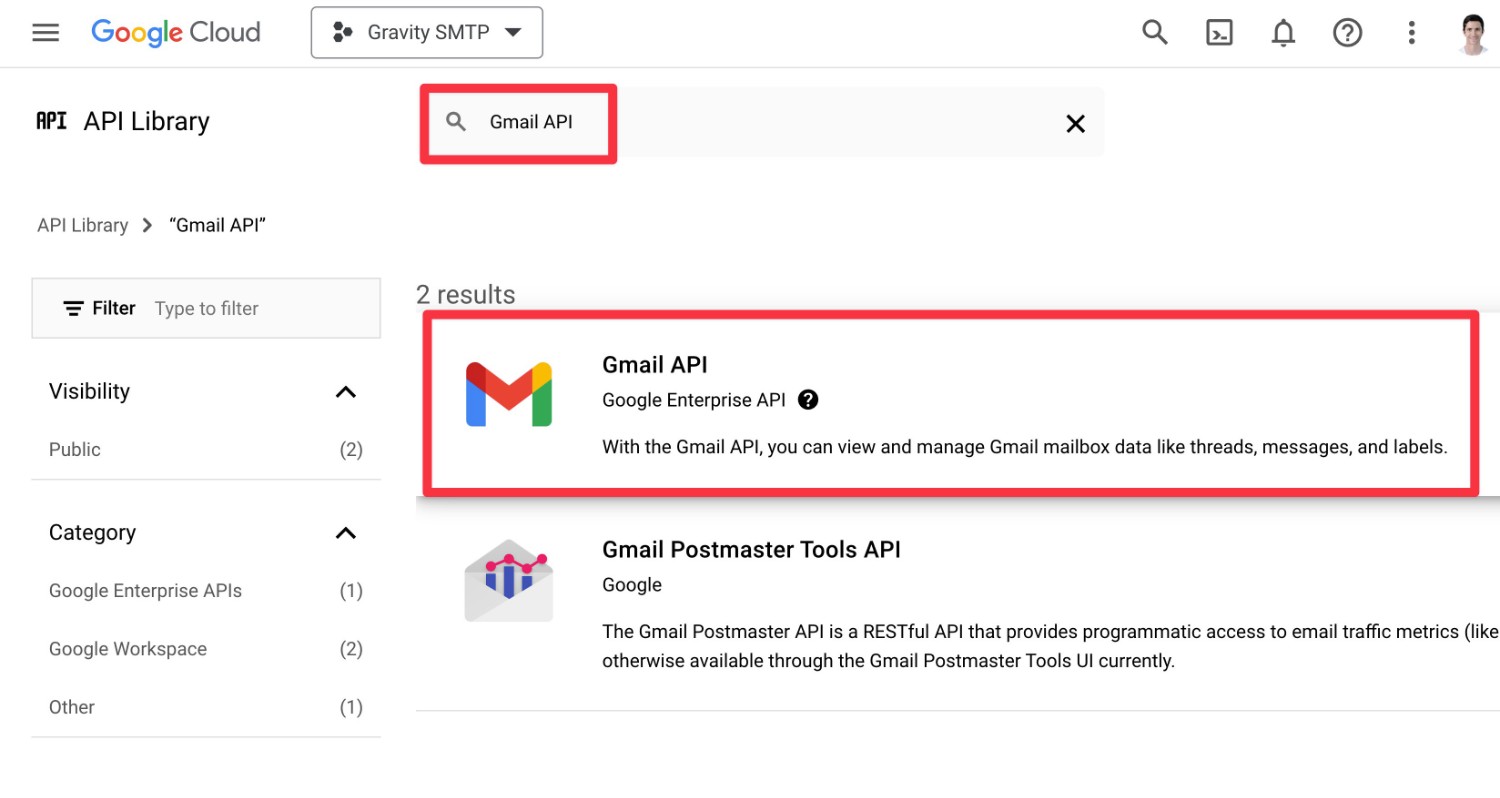Go to API Library breadcrumb link
Viewport: 1500px width, 798px height.
(x=82, y=225)
